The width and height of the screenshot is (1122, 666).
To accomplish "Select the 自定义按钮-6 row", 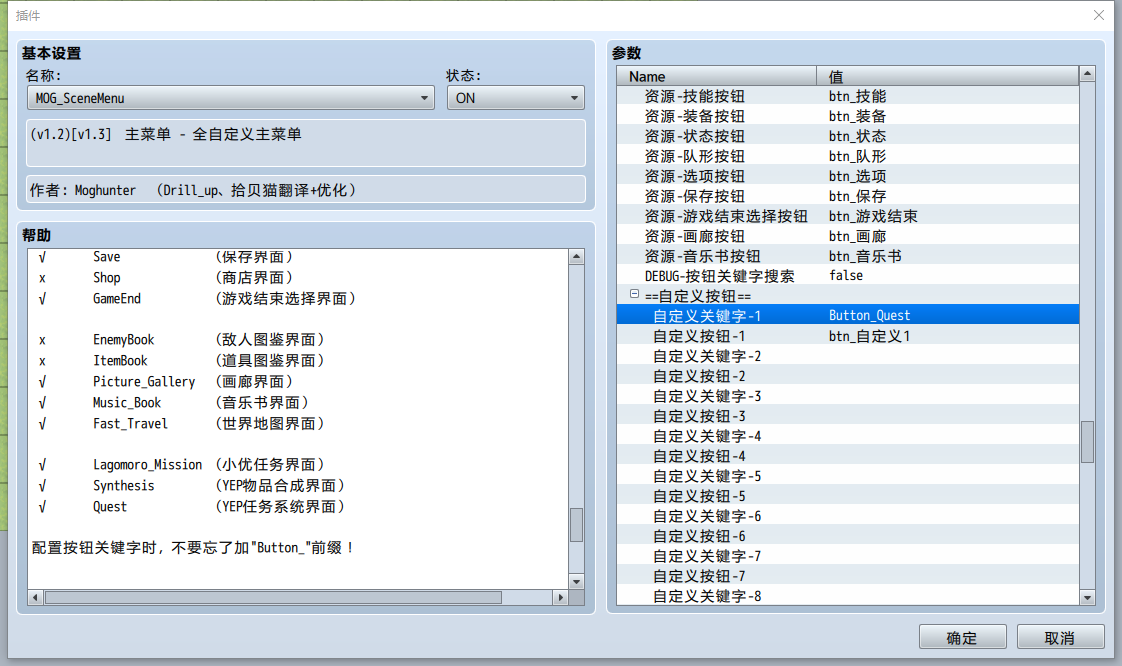I will point(848,536).
